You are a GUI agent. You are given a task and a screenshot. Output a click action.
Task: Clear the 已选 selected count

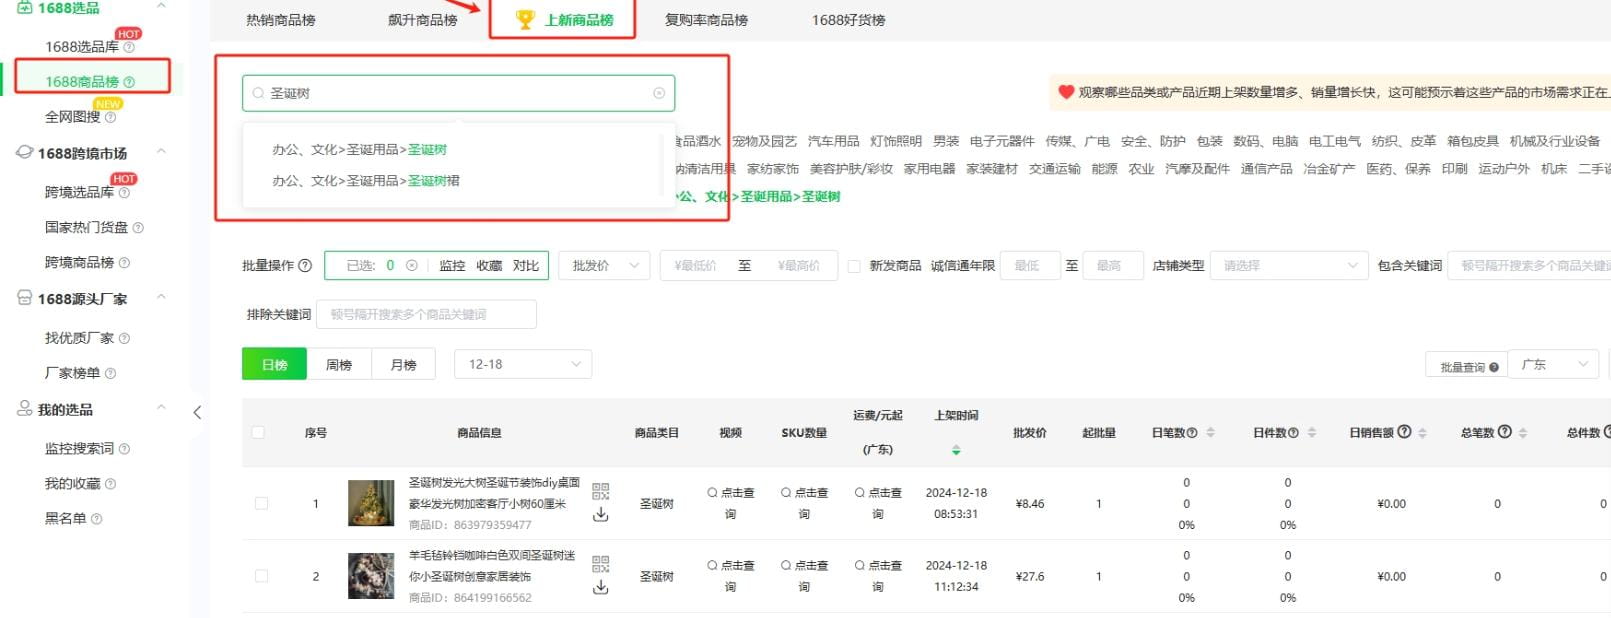pyautogui.click(x=411, y=266)
